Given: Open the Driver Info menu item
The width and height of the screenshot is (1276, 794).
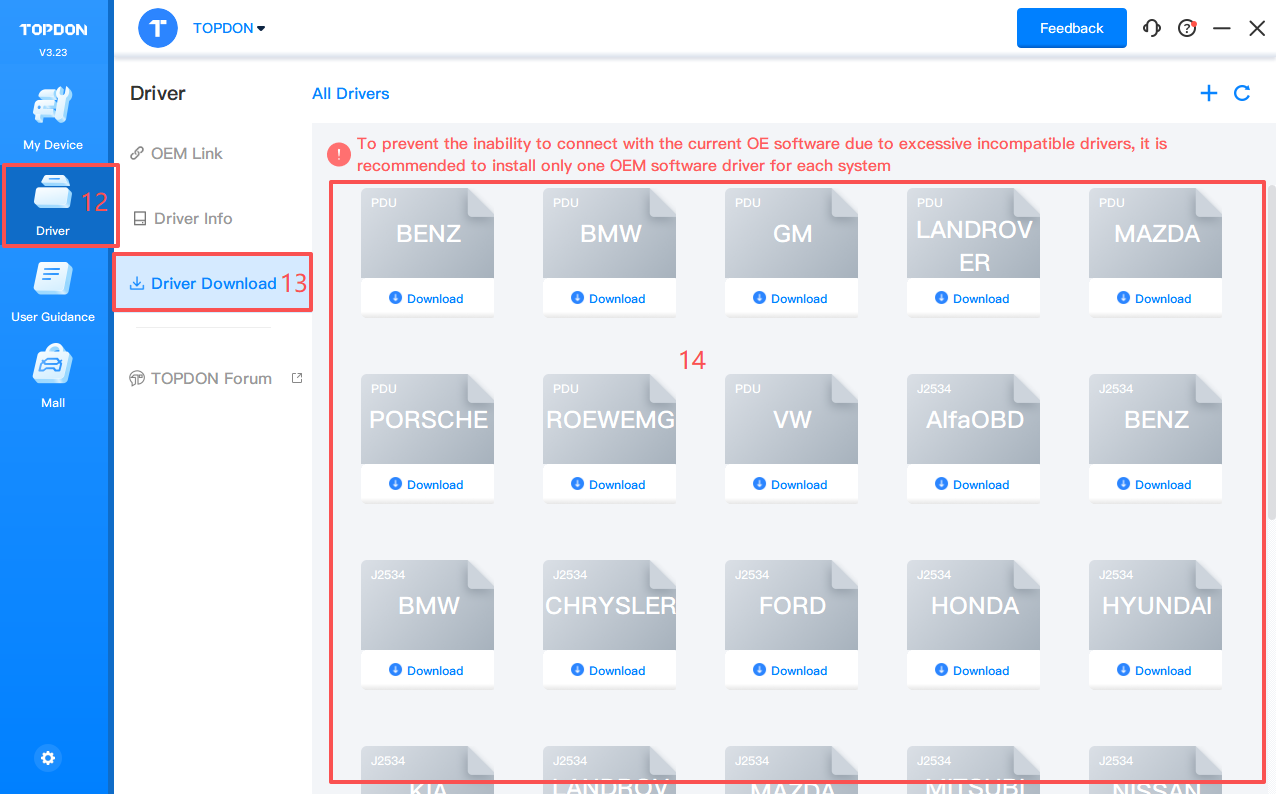Looking at the screenshot, I should click(x=192, y=218).
